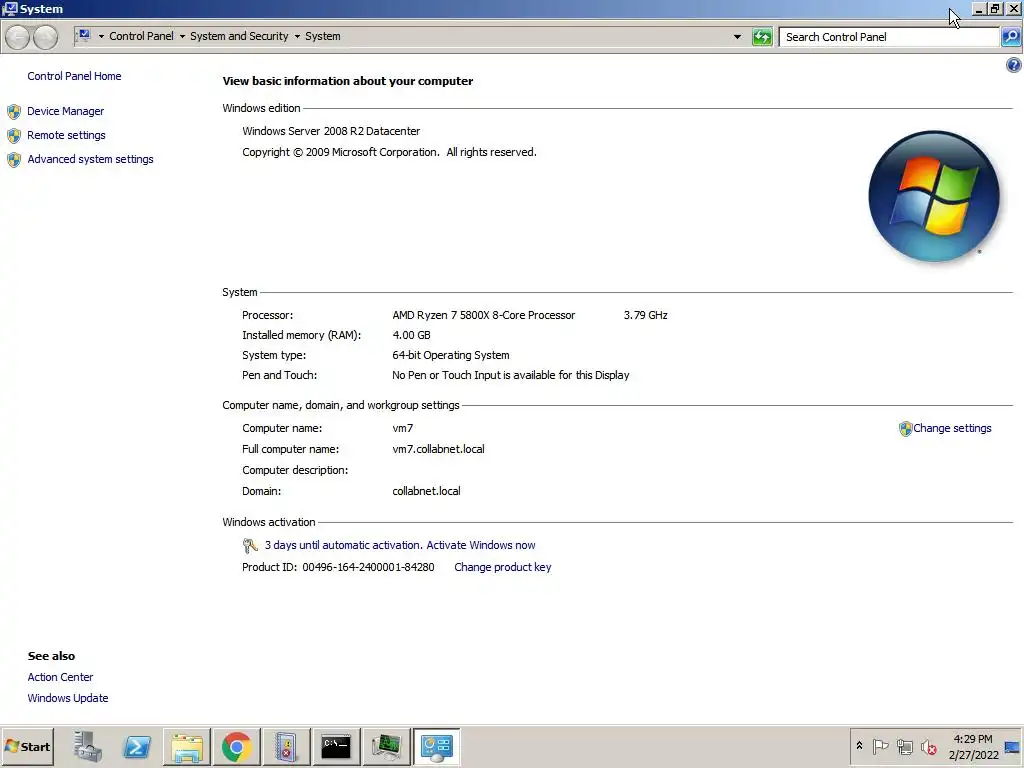Click the keys icon next to activation
1024x768 pixels.
pos(250,545)
